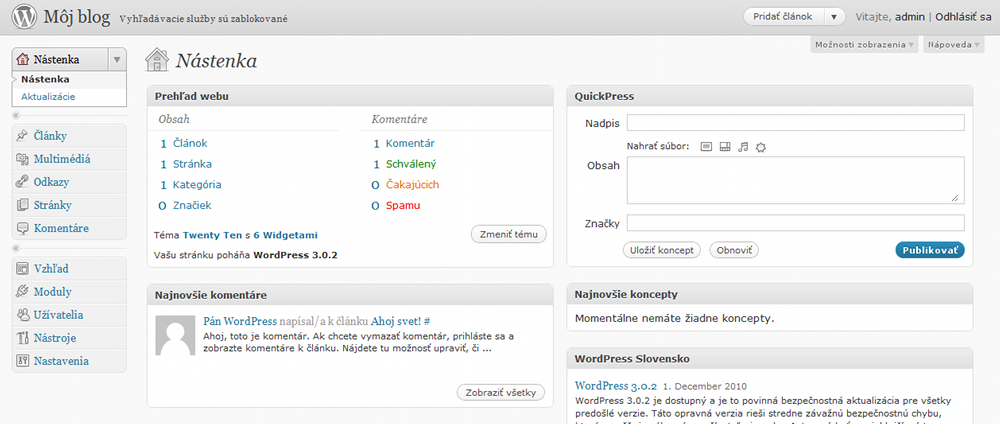This screenshot has width=1000, height=424.
Task: Click the large house icon beside Nástenka heading
Action: [157, 59]
